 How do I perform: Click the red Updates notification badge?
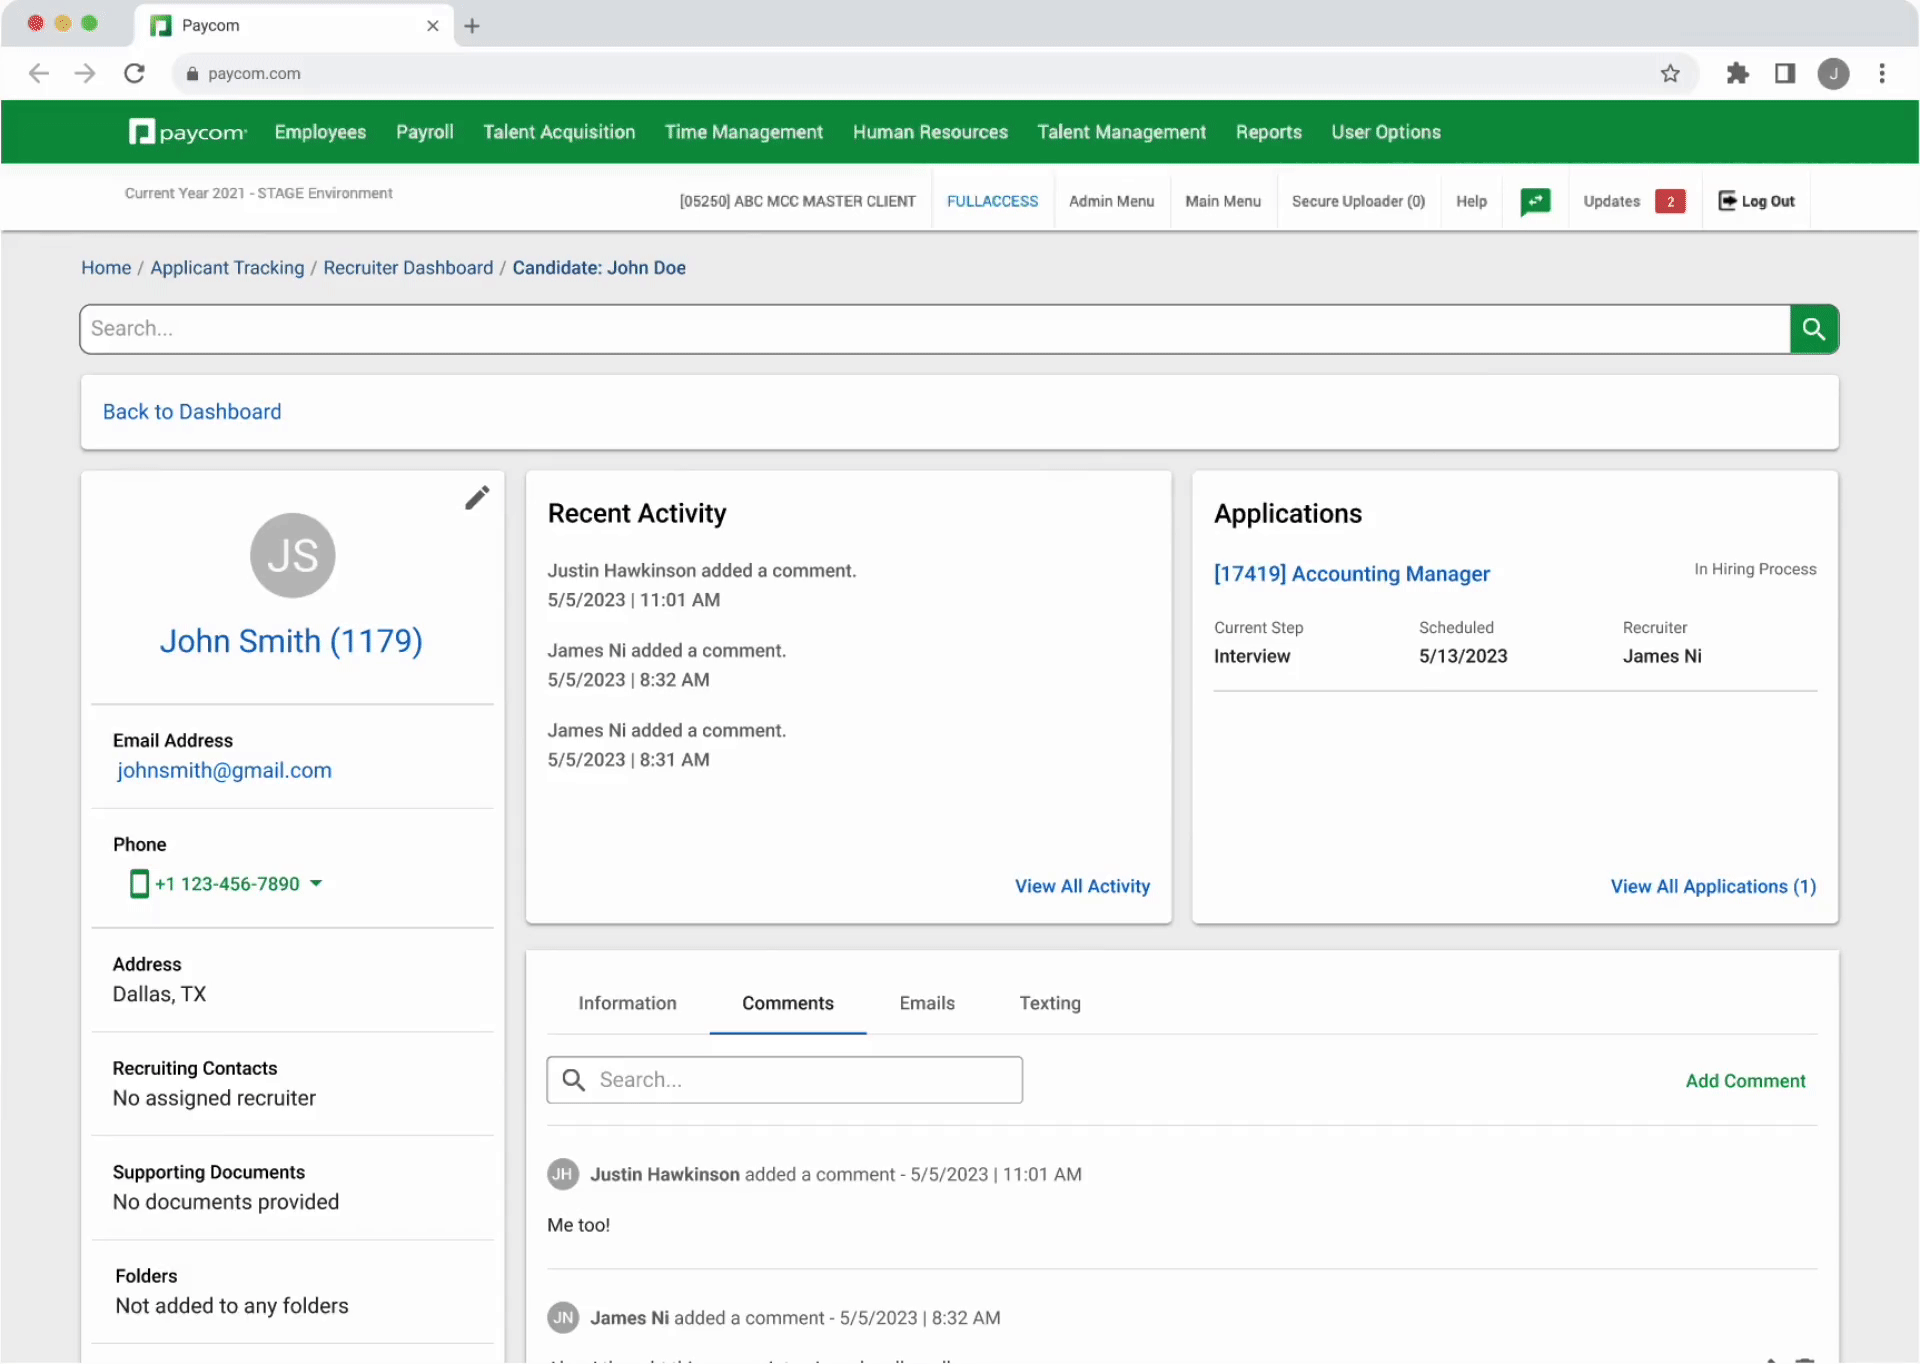click(x=1669, y=201)
